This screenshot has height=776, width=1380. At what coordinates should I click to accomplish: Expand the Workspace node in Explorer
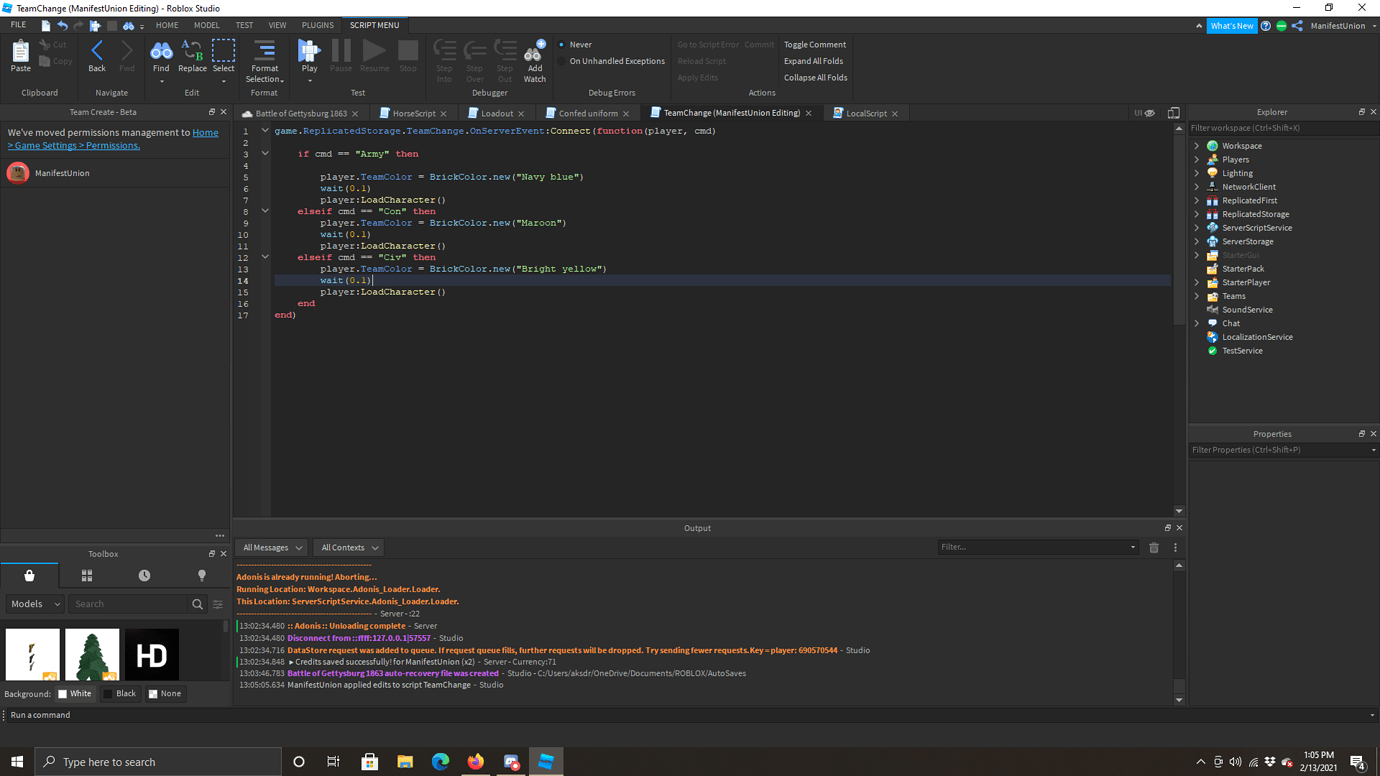[x=1197, y=146]
